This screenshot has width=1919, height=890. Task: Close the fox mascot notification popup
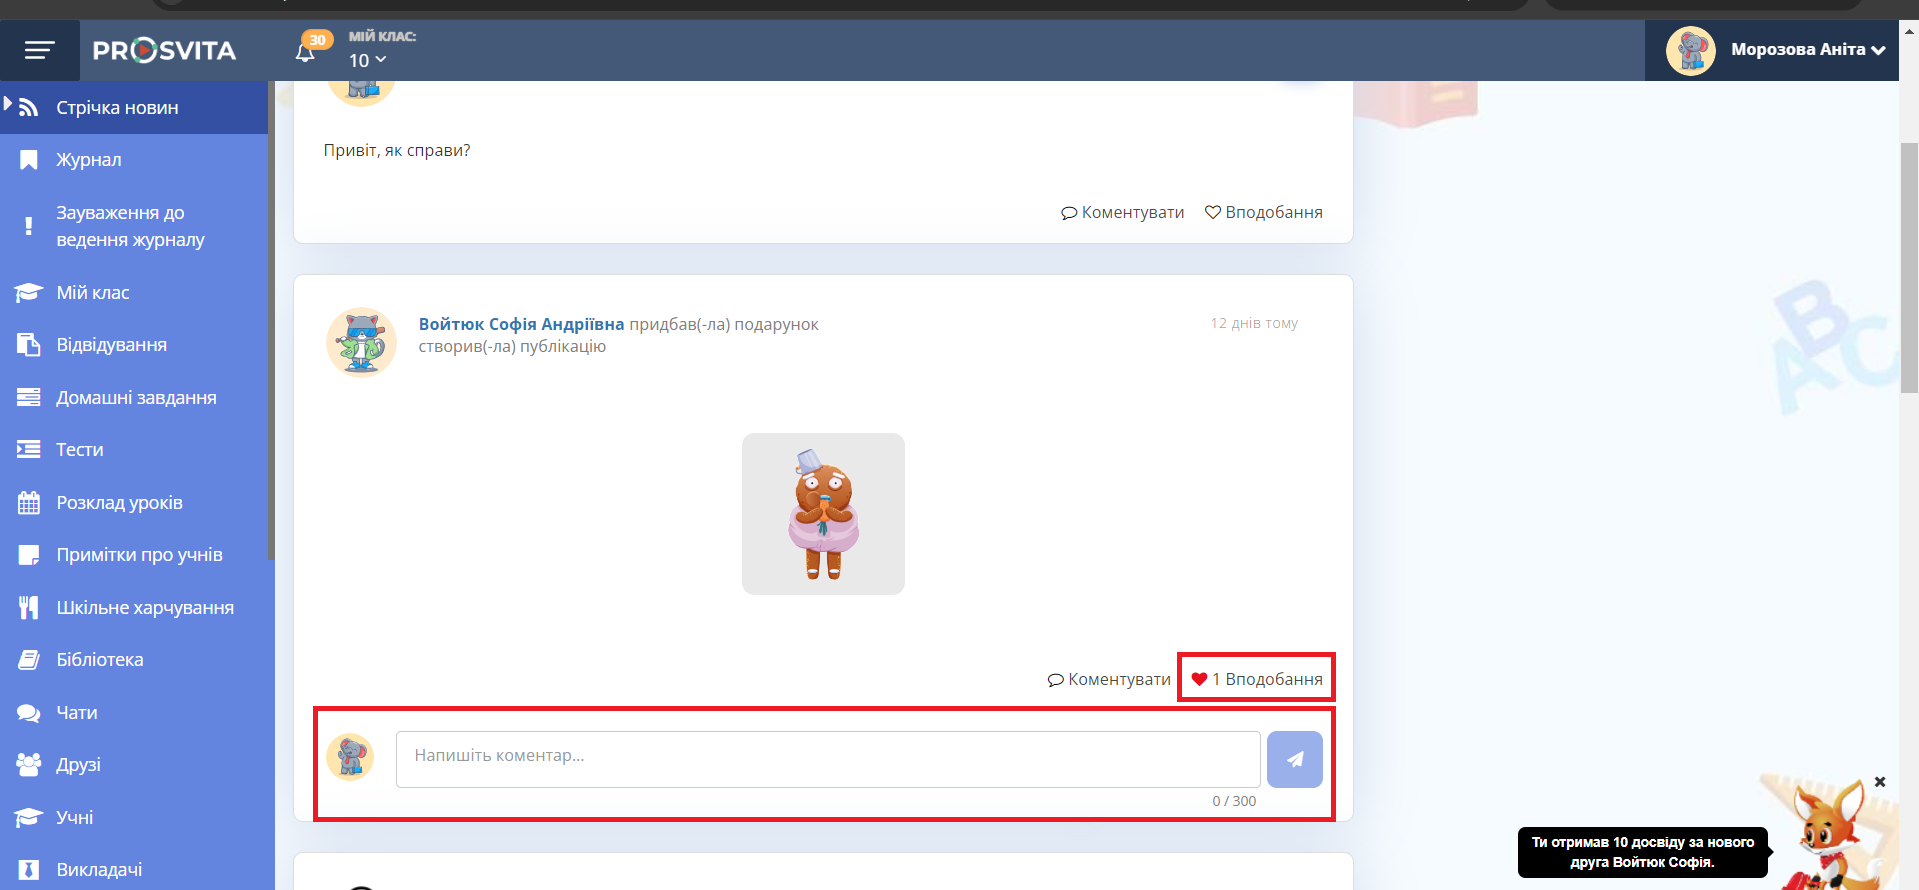(x=1879, y=782)
